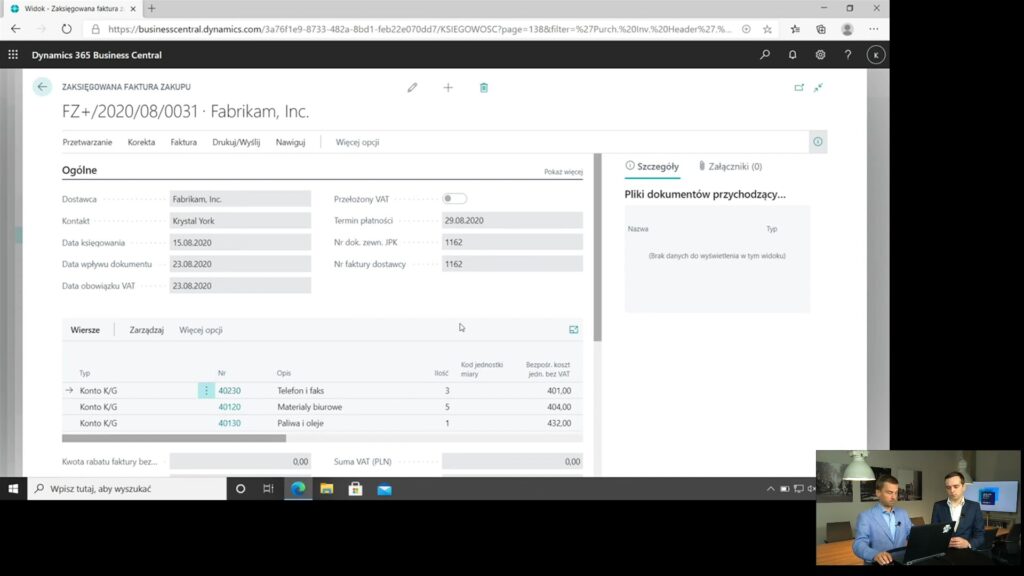Expand Więcej opcji in the action bar
The width and height of the screenshot is (1024, 576).
357,142
